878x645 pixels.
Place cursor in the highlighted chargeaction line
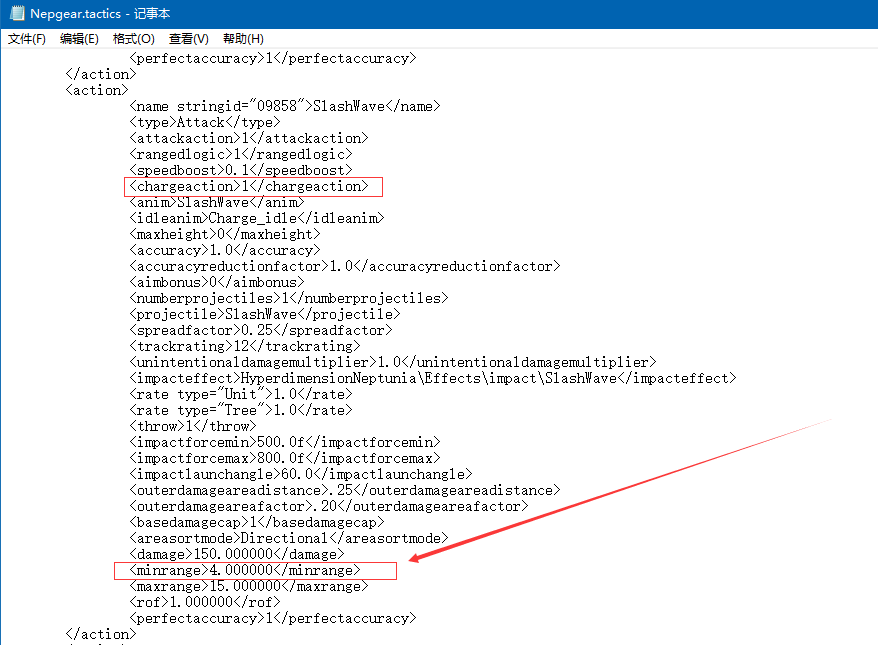[249, 186]
